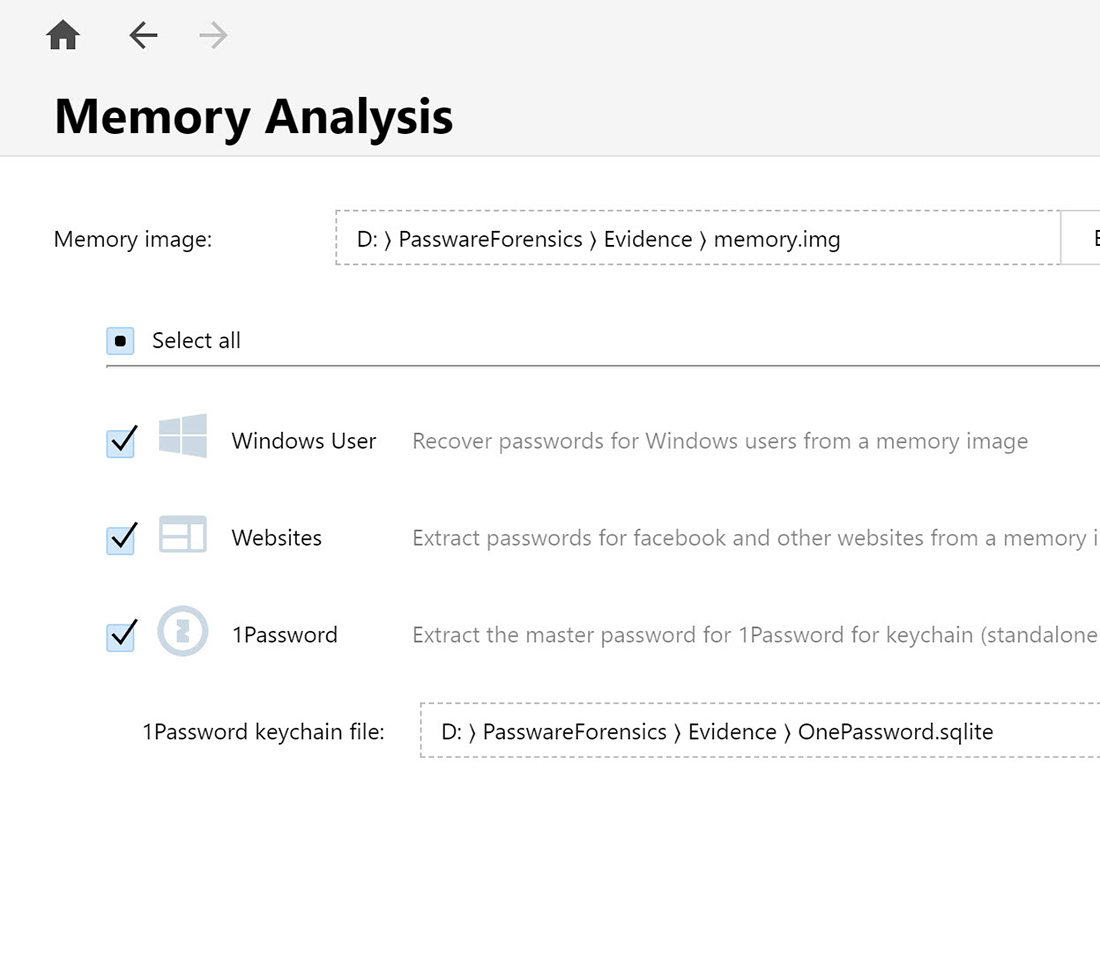Click the Windows logo icon for Windows User
This screenshot has height=960, width=1100.
tap(183, 436)
